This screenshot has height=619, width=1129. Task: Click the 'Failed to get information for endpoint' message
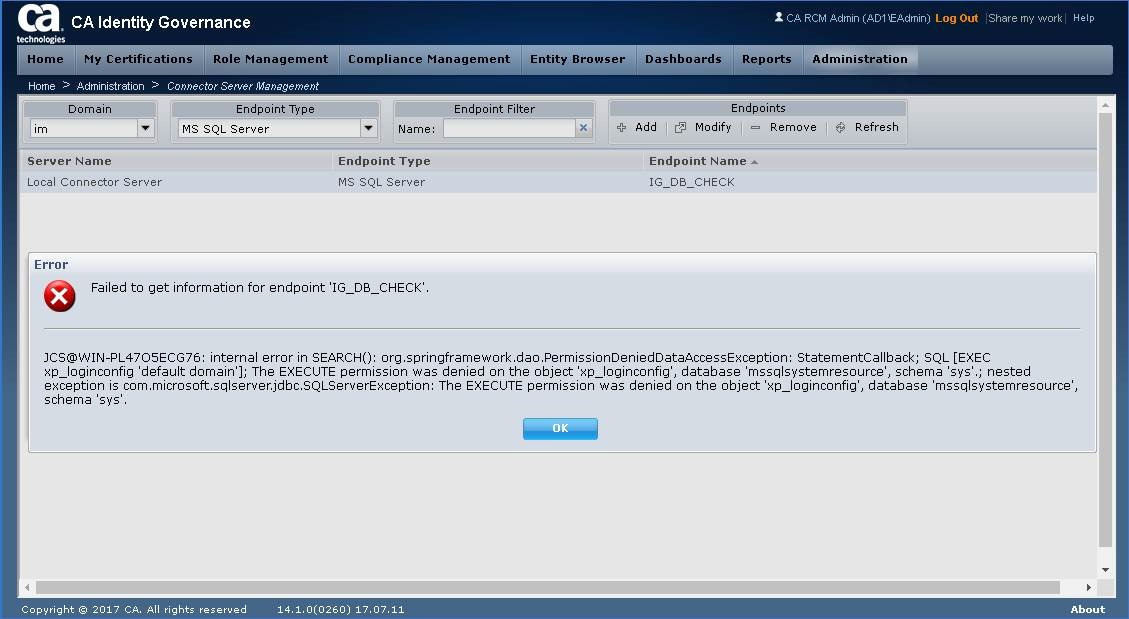point(260,288)
